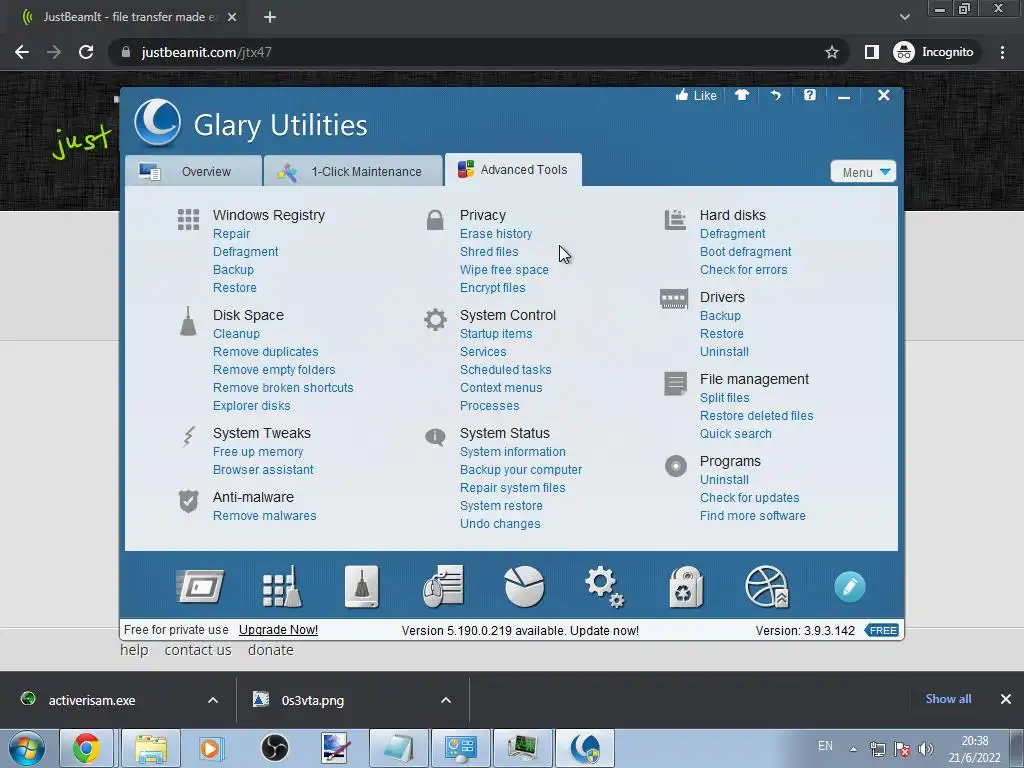Reload the page in Chrome
The width and height of the screenshot is (1024, 768).
coord(86,52)
